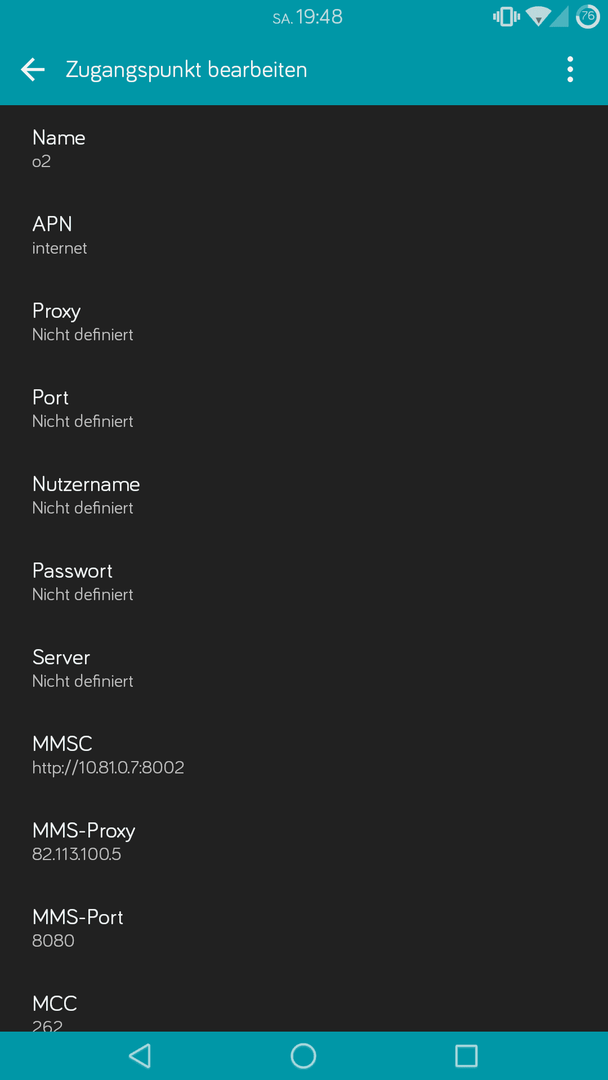Set the Passwort value
The width and height of the screenshot is (608, 1080).
304,583
